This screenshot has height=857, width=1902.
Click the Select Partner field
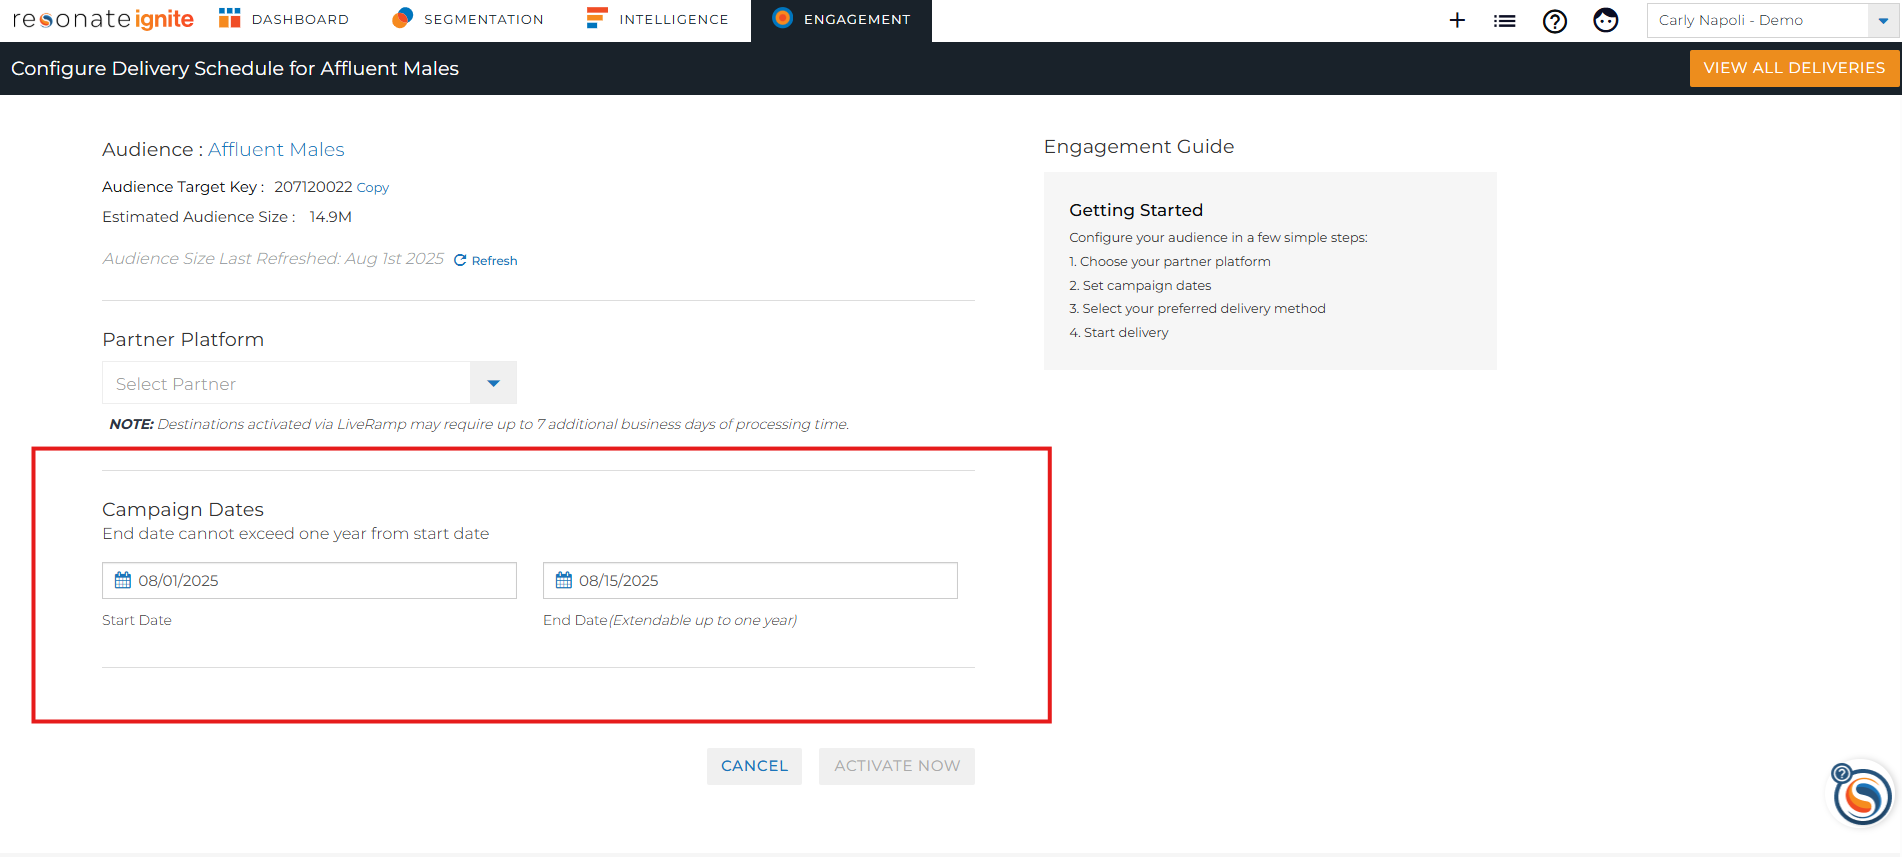point(286,383)
